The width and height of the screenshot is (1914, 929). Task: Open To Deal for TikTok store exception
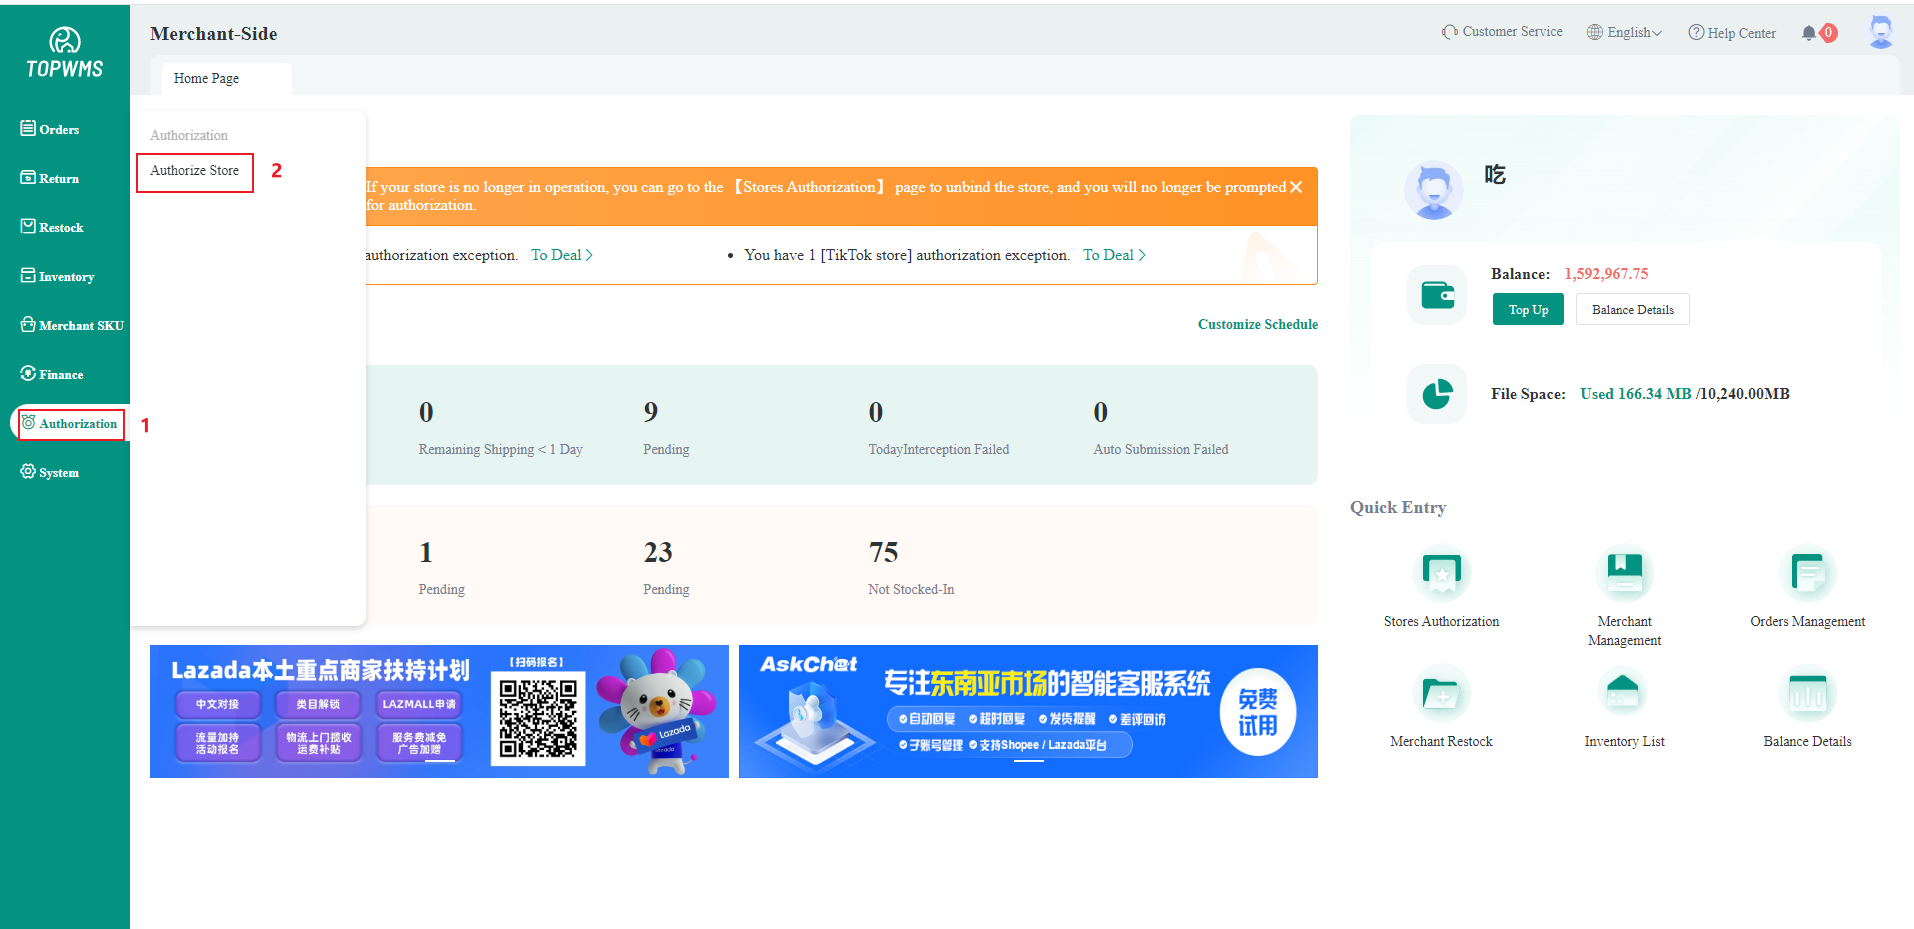pos(1113,255)
